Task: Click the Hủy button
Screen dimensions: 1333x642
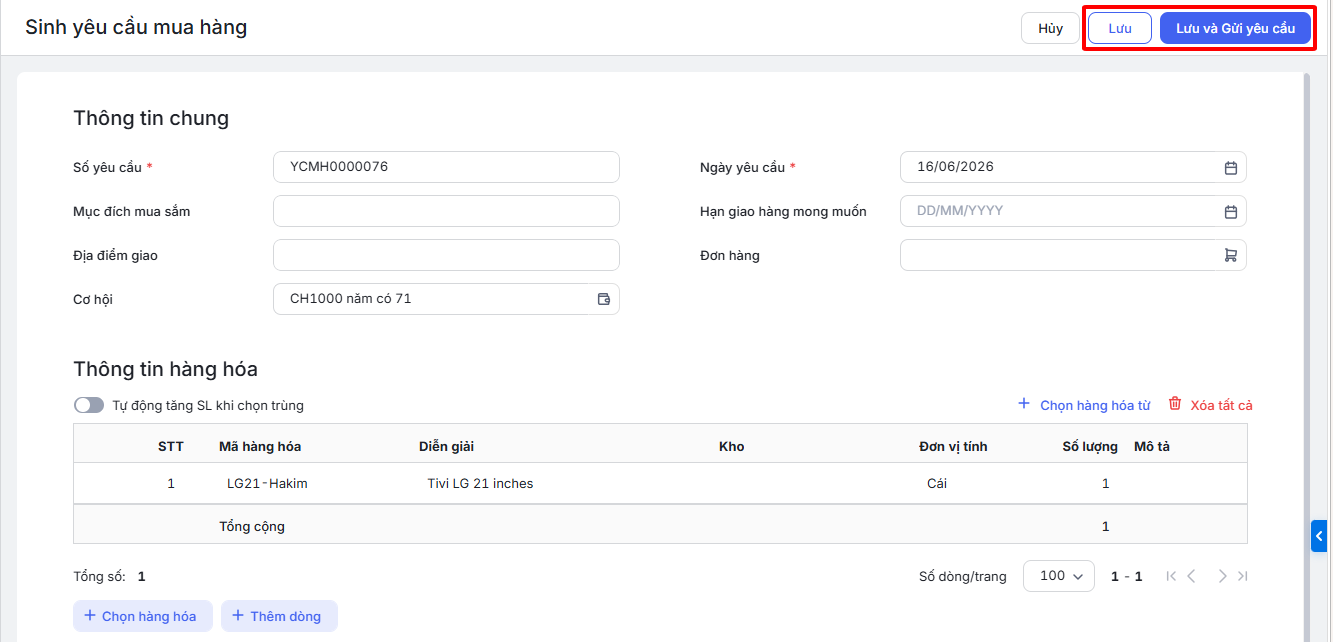Action: [x=1050, y=28]
